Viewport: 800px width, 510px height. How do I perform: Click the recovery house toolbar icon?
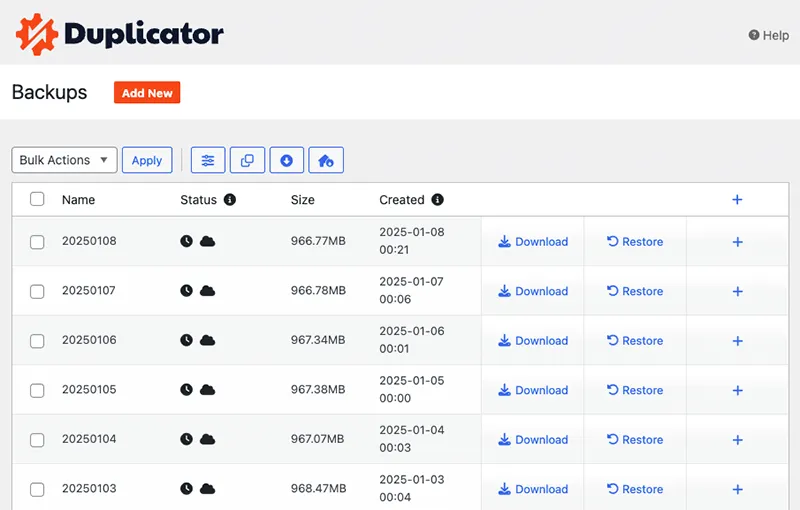click(x=326, y=160)
